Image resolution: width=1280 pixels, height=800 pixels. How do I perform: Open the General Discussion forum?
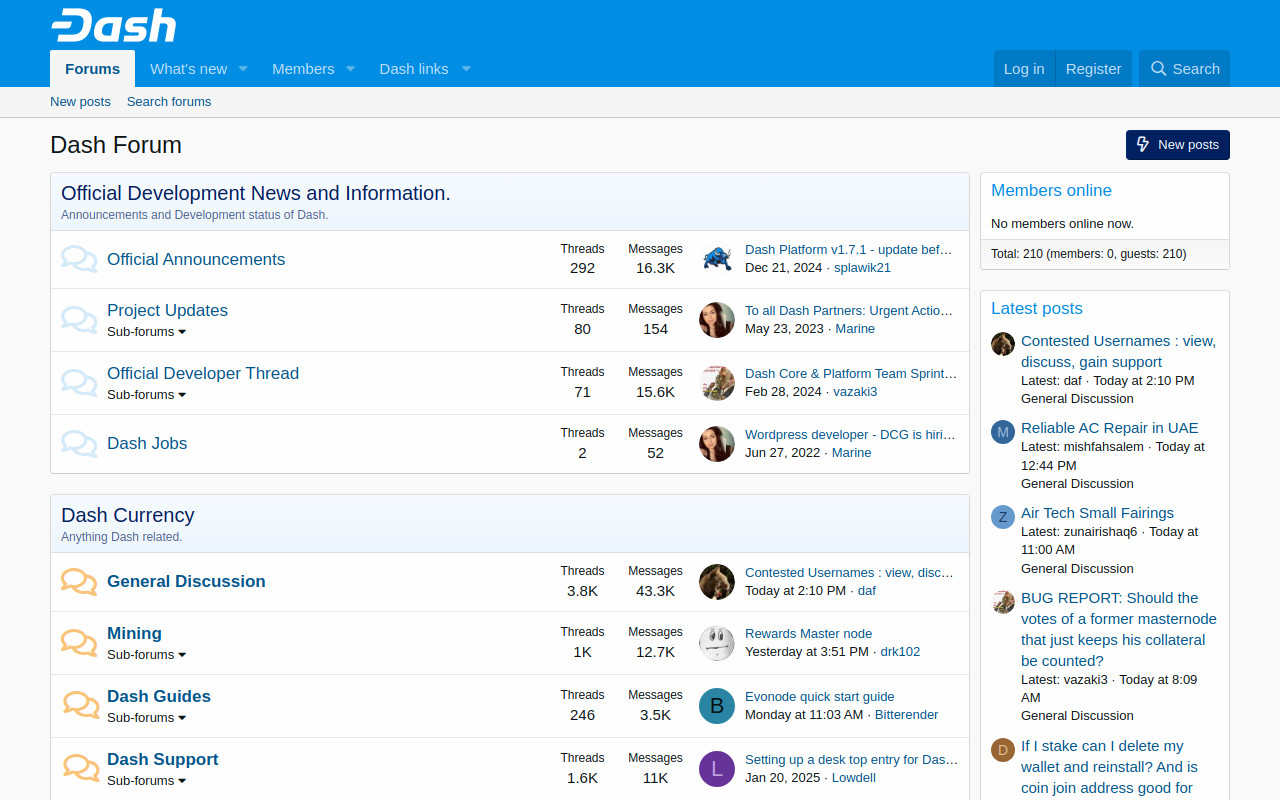(186, 581)
